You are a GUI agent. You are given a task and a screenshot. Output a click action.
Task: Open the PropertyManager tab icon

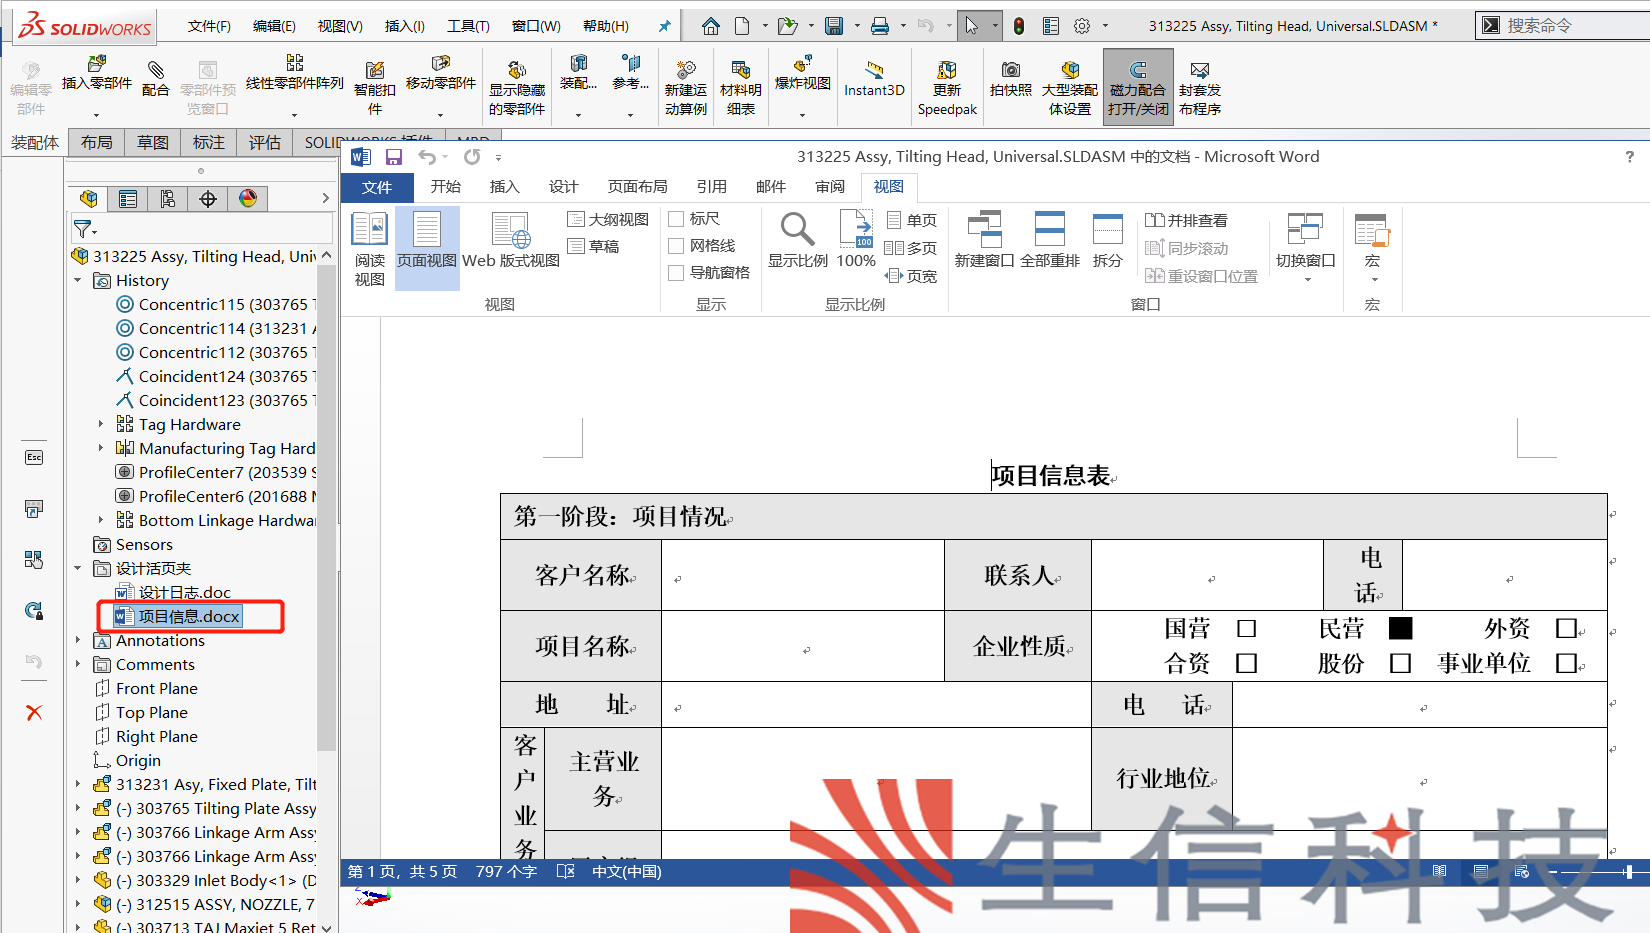[x=128, y=199]
